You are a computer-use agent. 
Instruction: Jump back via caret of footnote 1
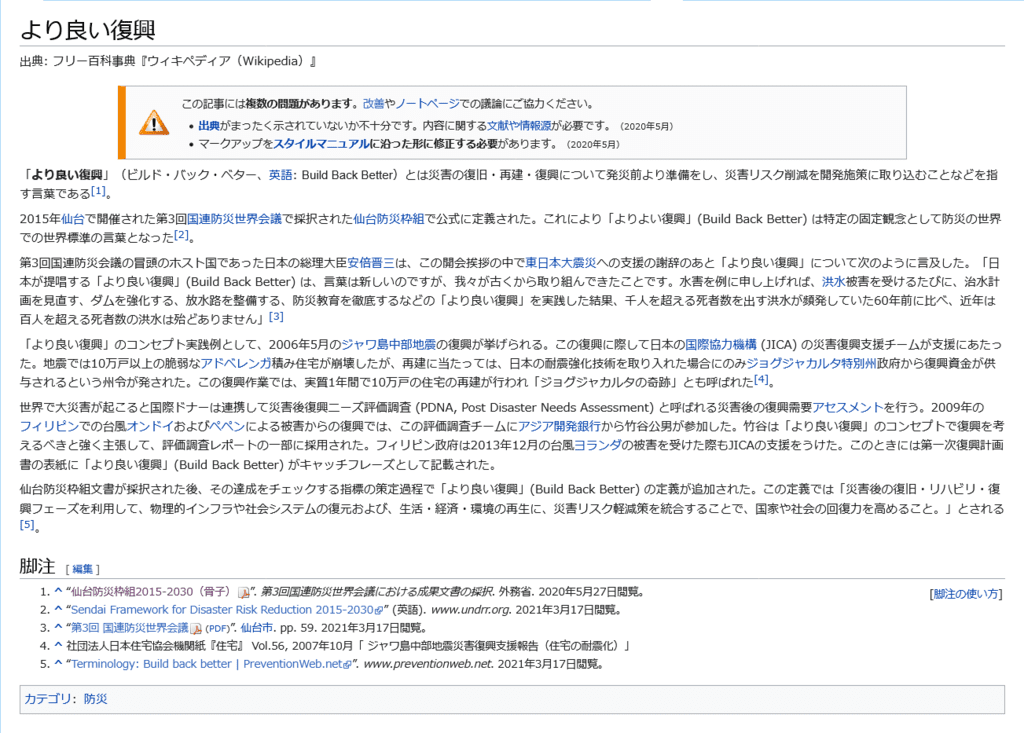click(x=58, y=592)
